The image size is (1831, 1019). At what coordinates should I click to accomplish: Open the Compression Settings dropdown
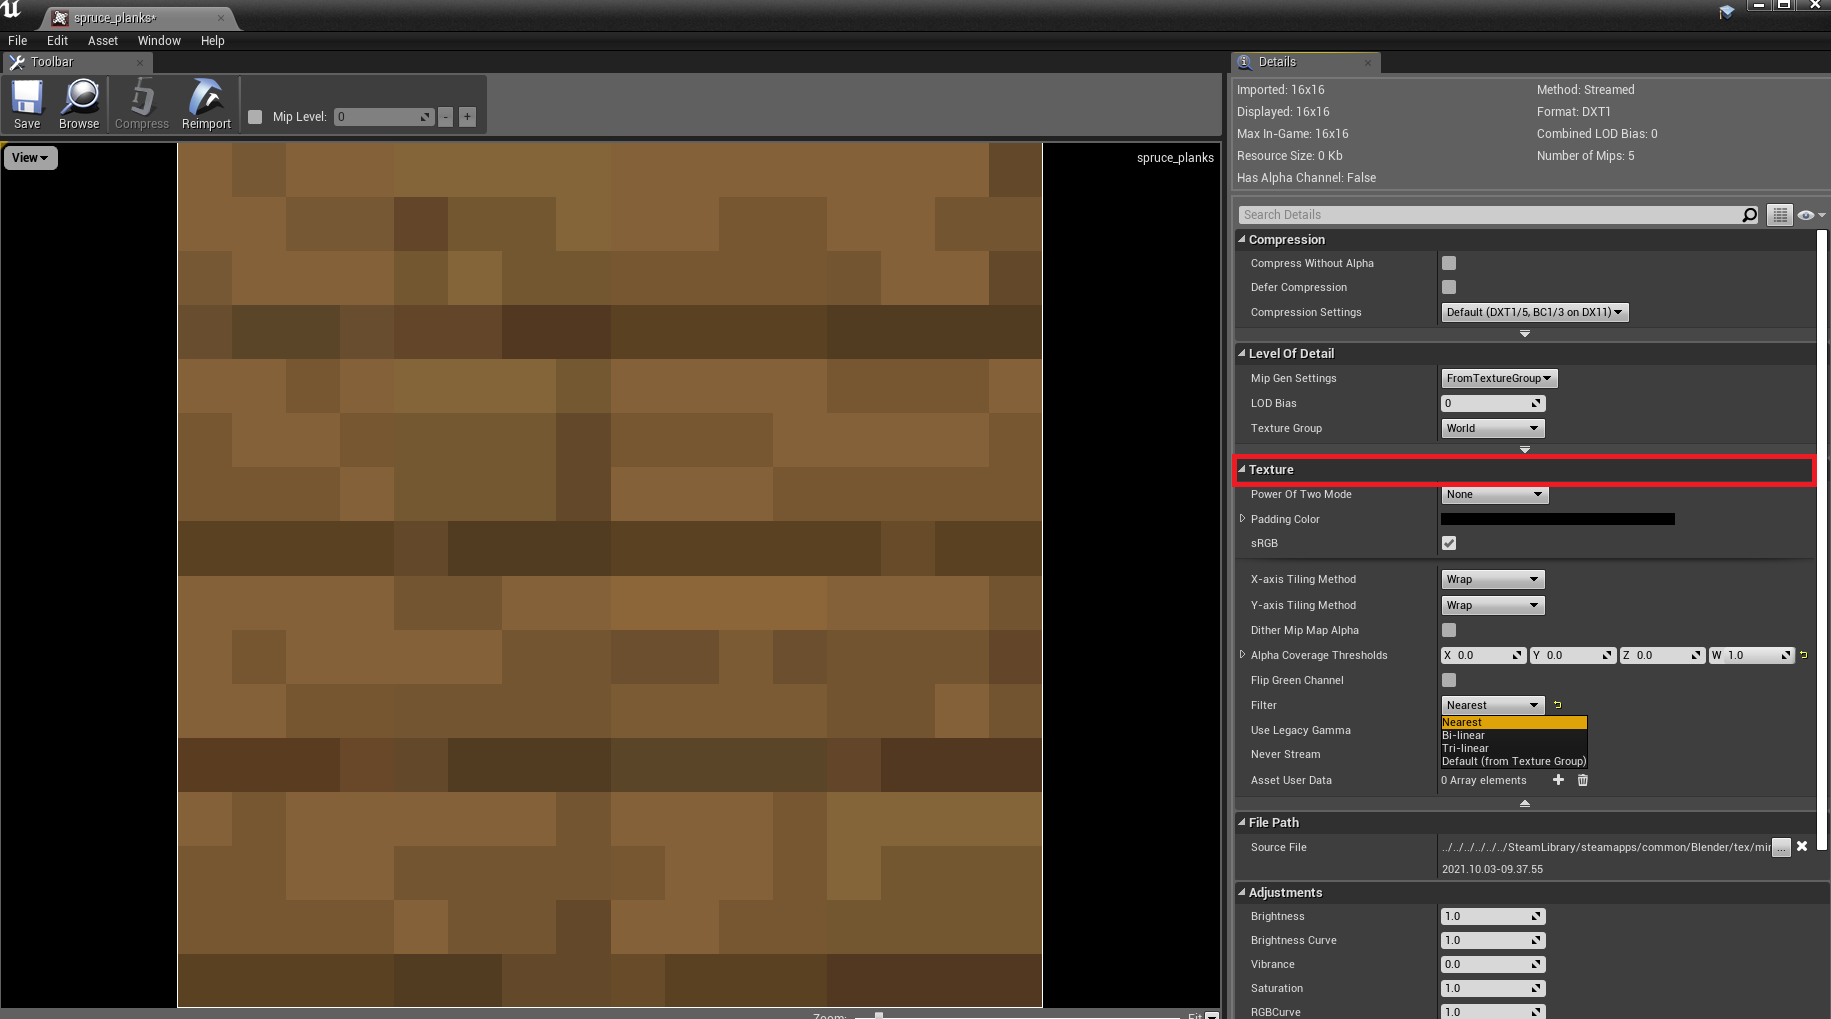click(x=1535, y=312)
